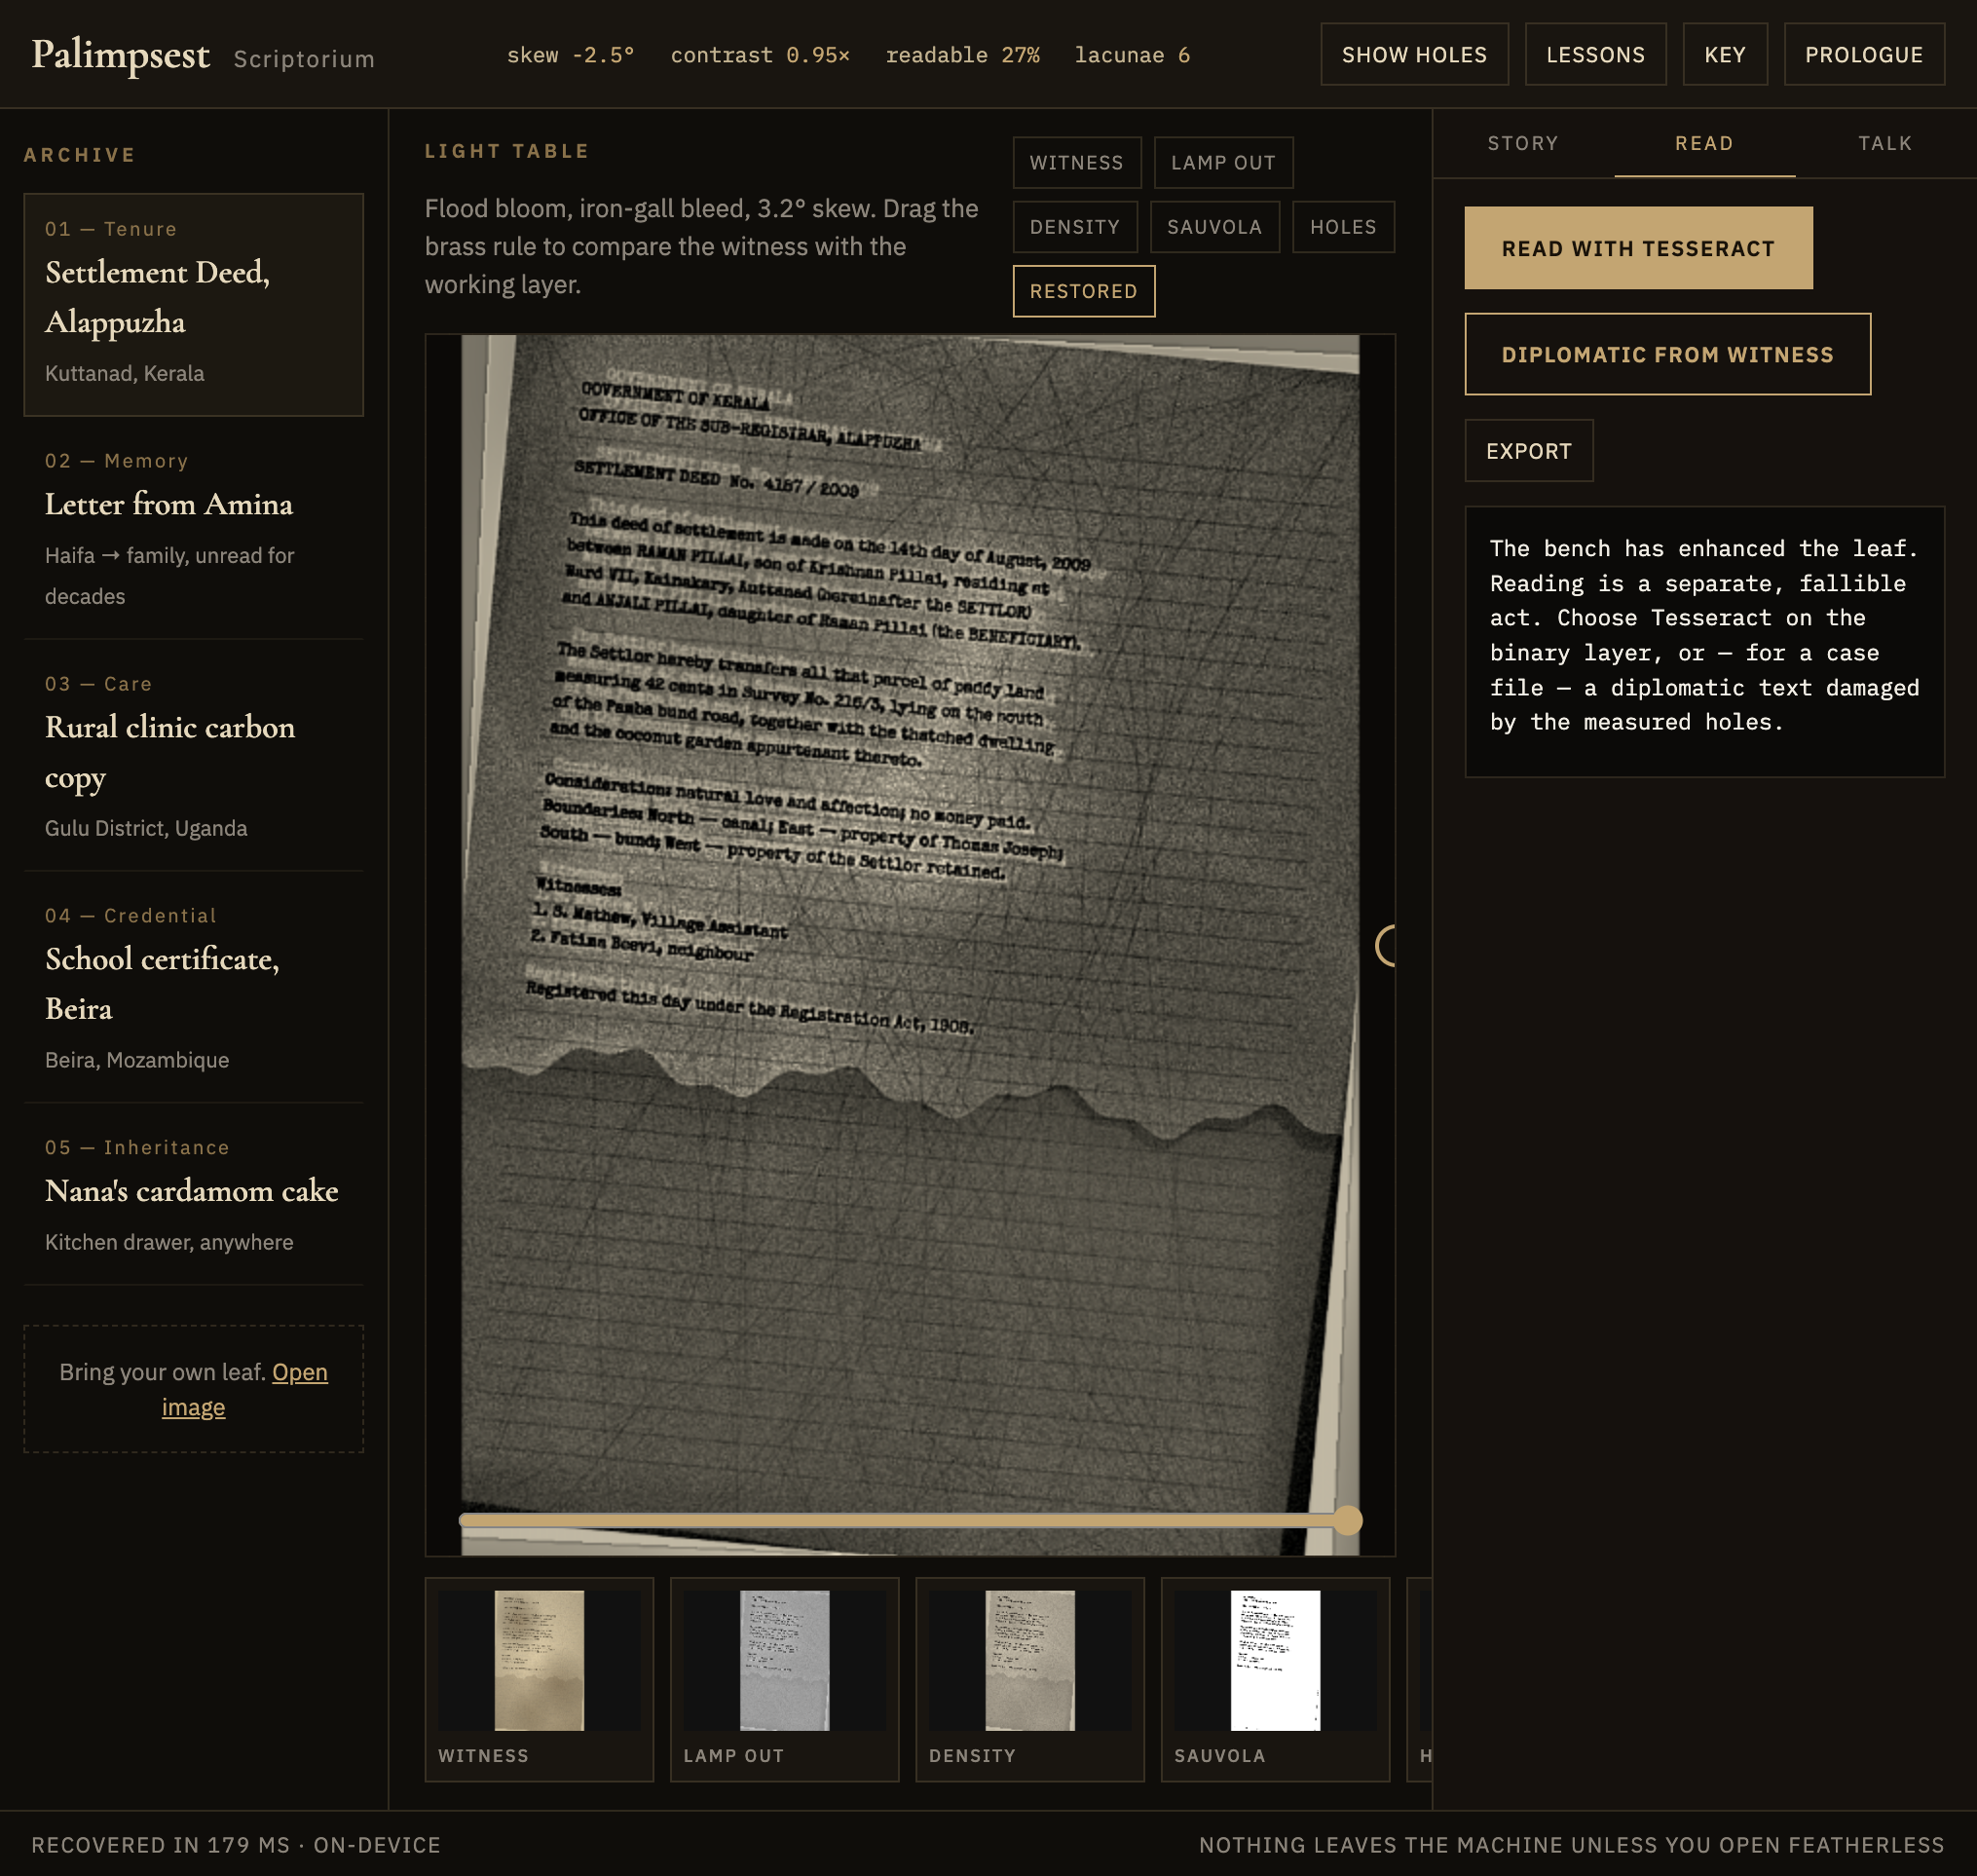Screen dimensions: 1977x1876
Task: Select the HOLES layer button
Action: pos(1342,227)
